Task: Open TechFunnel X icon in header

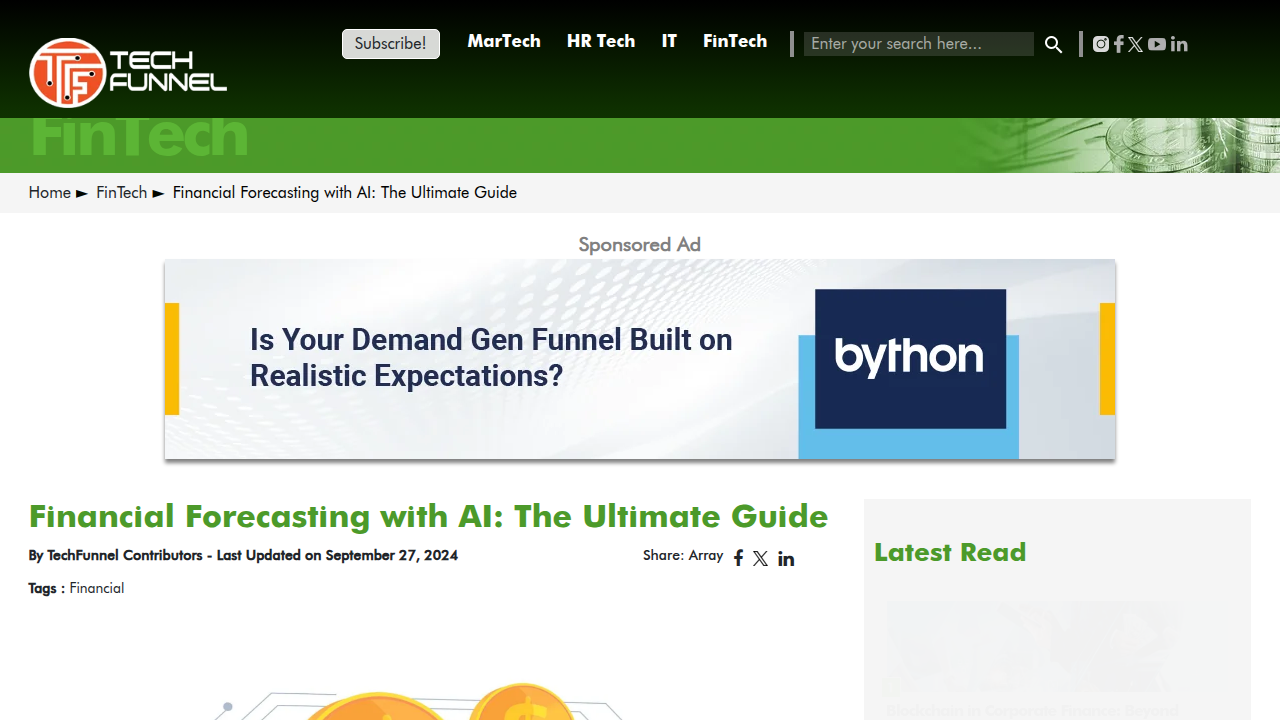Action: coord(1136,44)
